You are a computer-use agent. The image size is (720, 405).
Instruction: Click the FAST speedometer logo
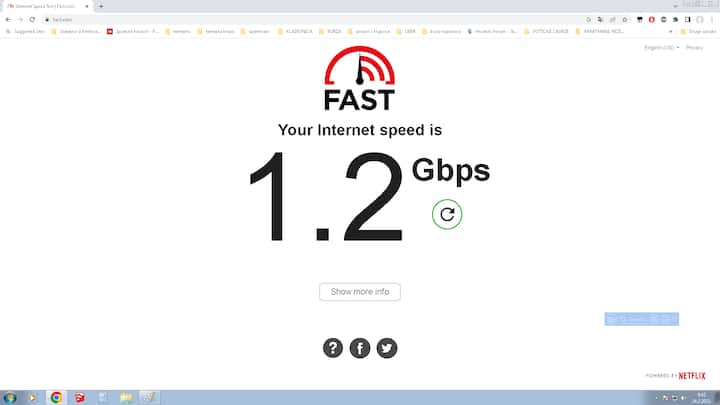coord(360,78)
